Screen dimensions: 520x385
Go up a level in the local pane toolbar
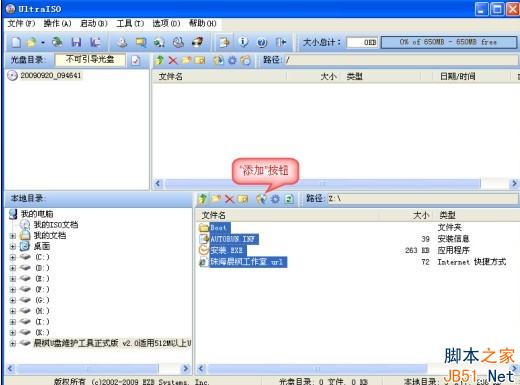[202, 199]
